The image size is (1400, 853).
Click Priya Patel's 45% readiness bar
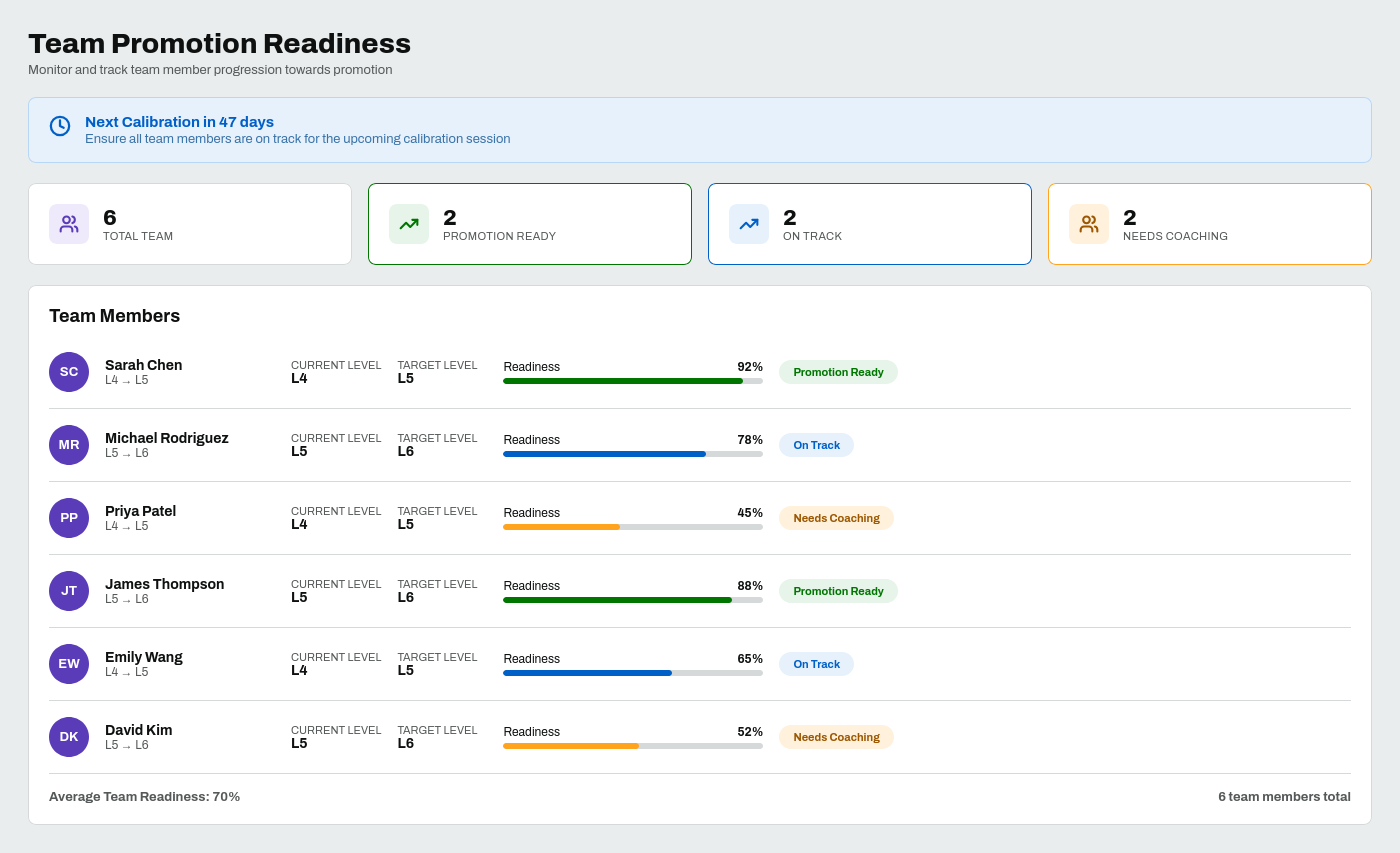click(633, 527)
